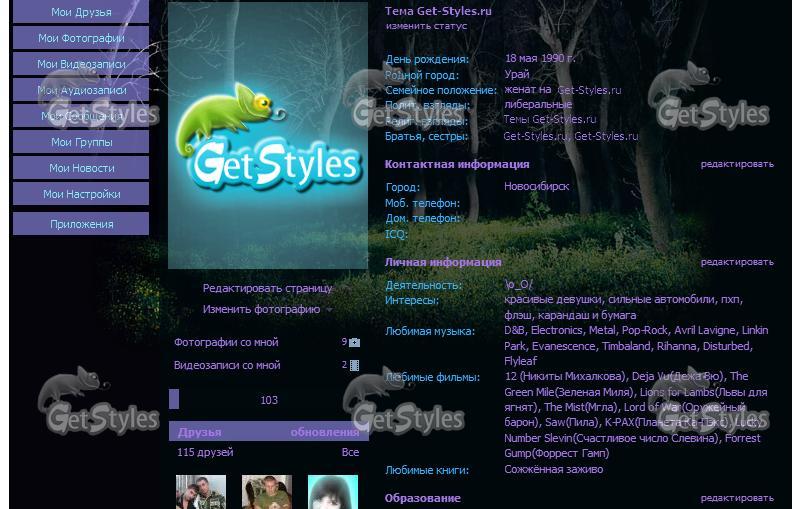Image resolution: width=800 pixels, height=509 pixels.
Task: Go to Мои Фотографии menu item
Action: click(x=81, y=39)
